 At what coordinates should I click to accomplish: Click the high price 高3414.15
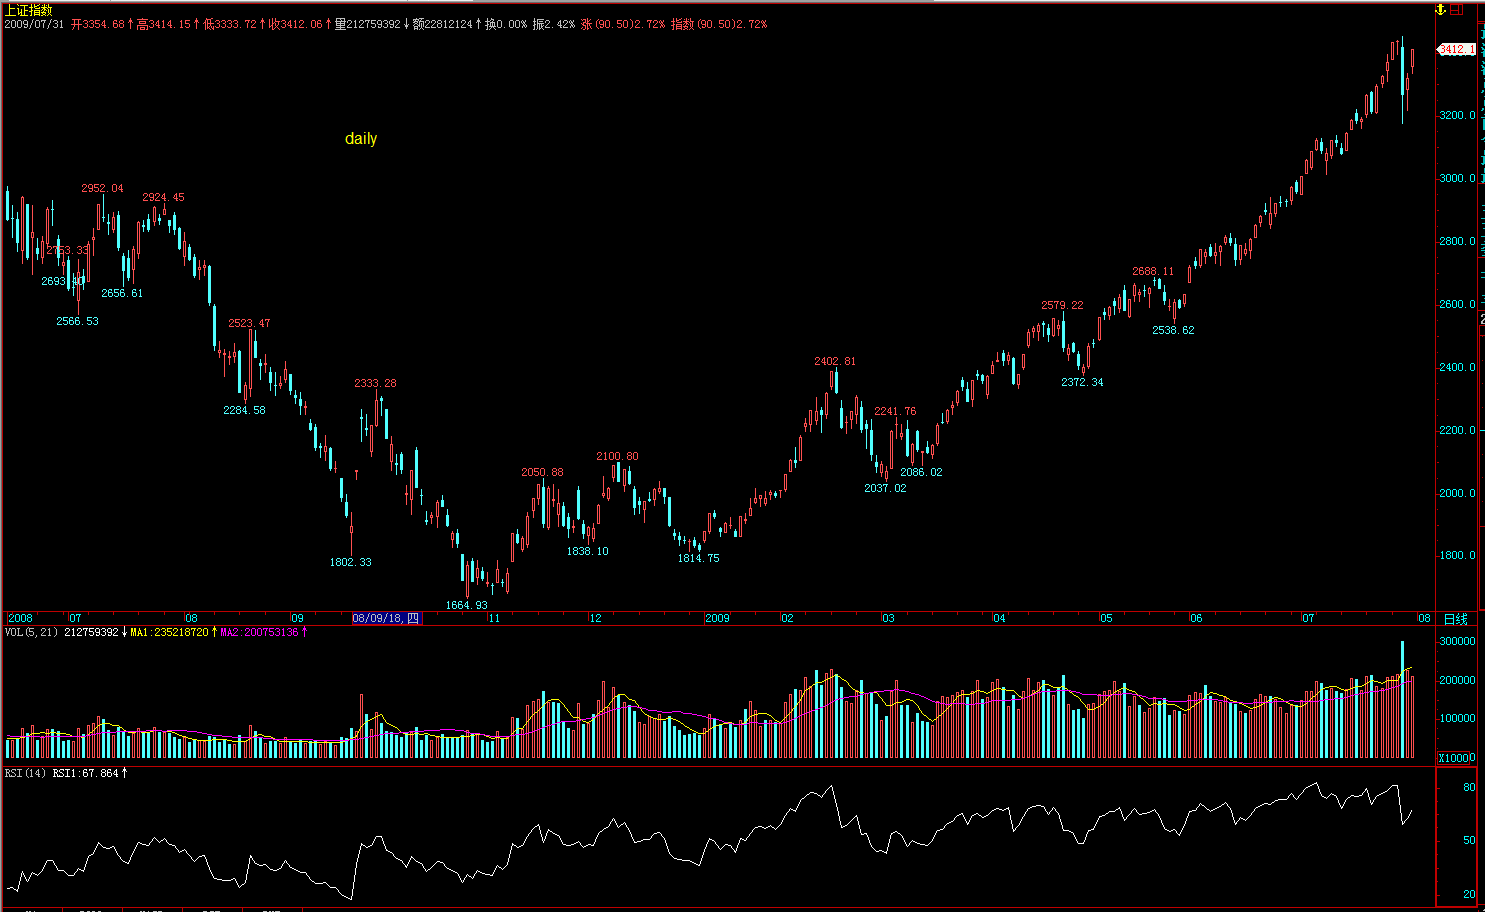click(163, 24)
